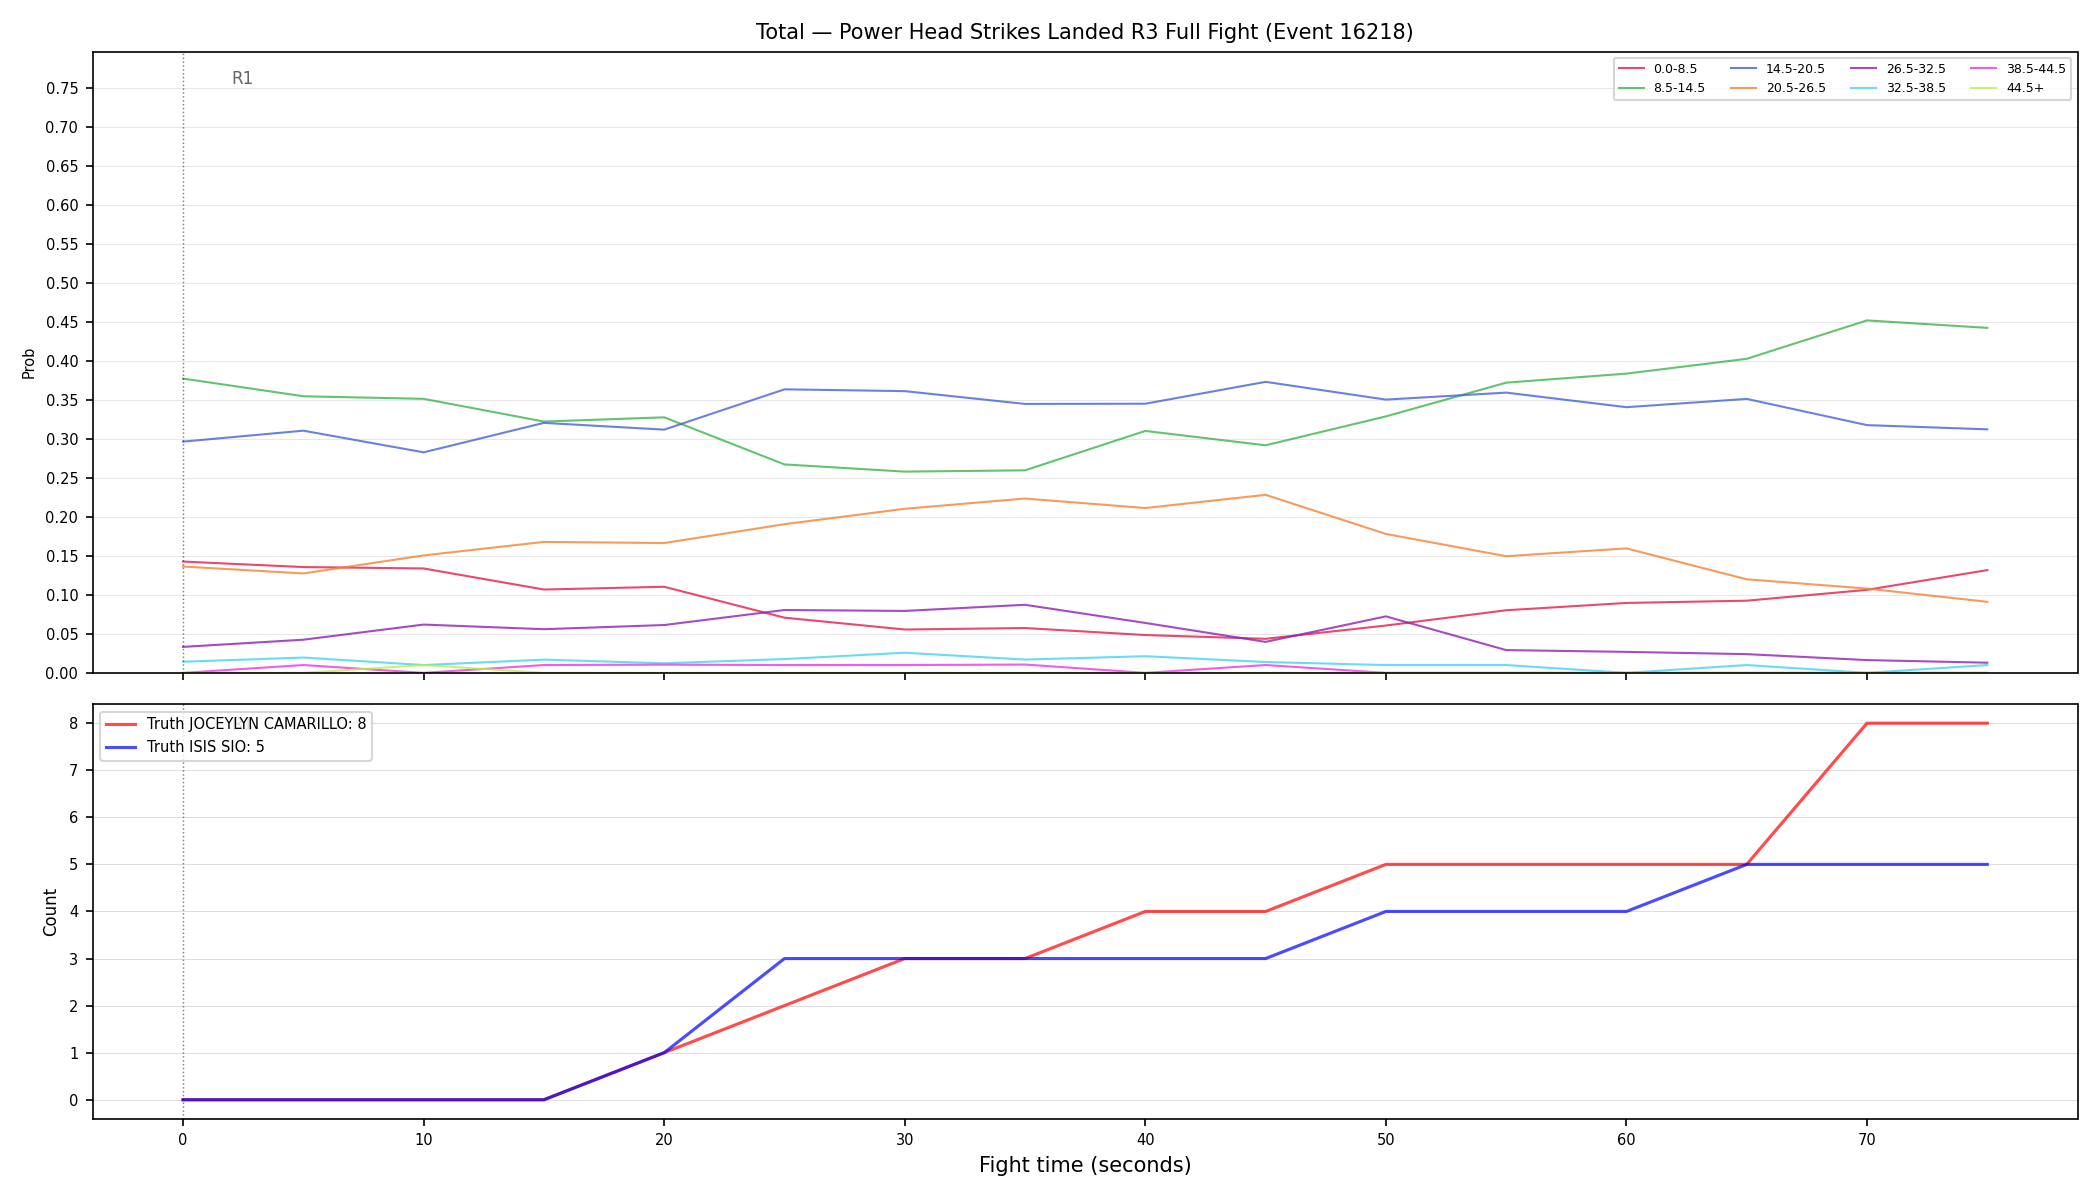The image size is (2100, 1200).
Task: Click the R1 round label
Action: (242, 78)
